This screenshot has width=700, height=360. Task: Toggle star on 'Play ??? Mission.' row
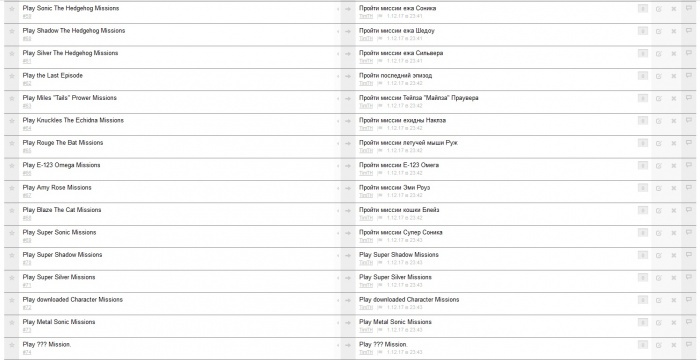[x=12, y=345]
